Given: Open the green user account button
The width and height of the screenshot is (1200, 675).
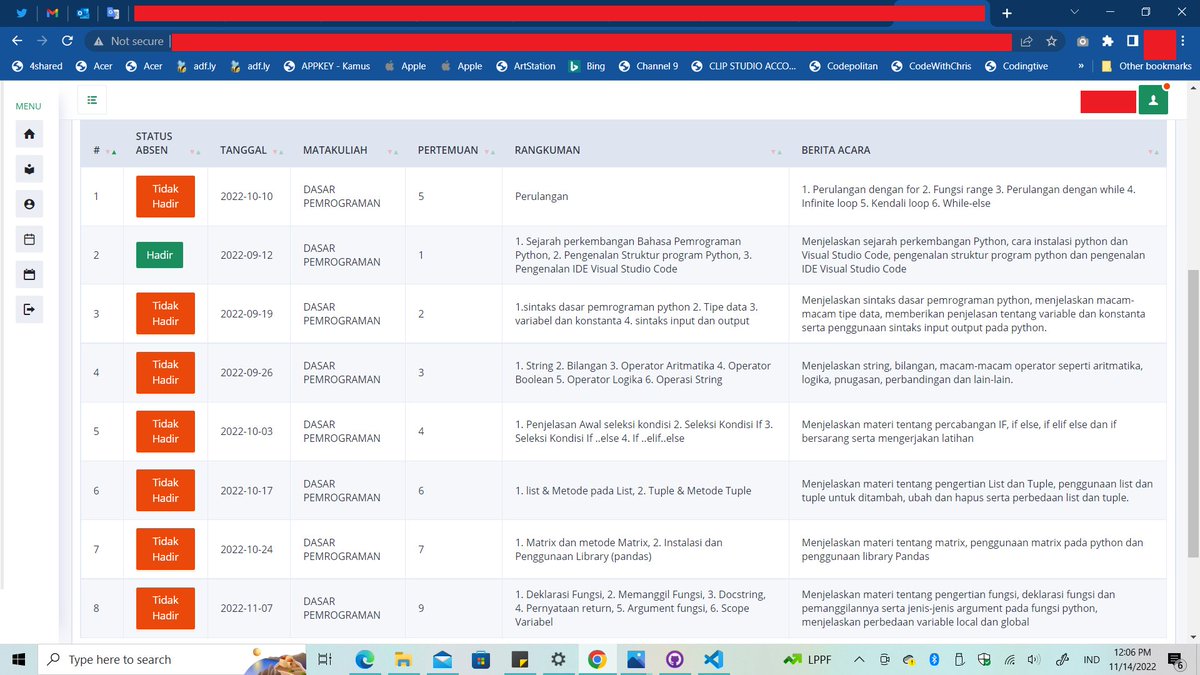Looking at the screenshot, I should 1153,100.
